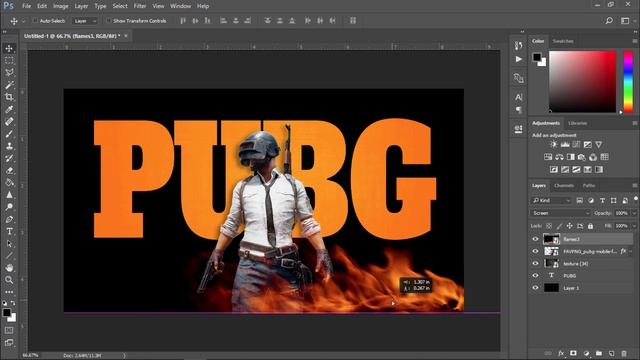The width and height of the screenshot is (640, 360).
Task: Open the History panel icon
Action: tap(518, 45)
